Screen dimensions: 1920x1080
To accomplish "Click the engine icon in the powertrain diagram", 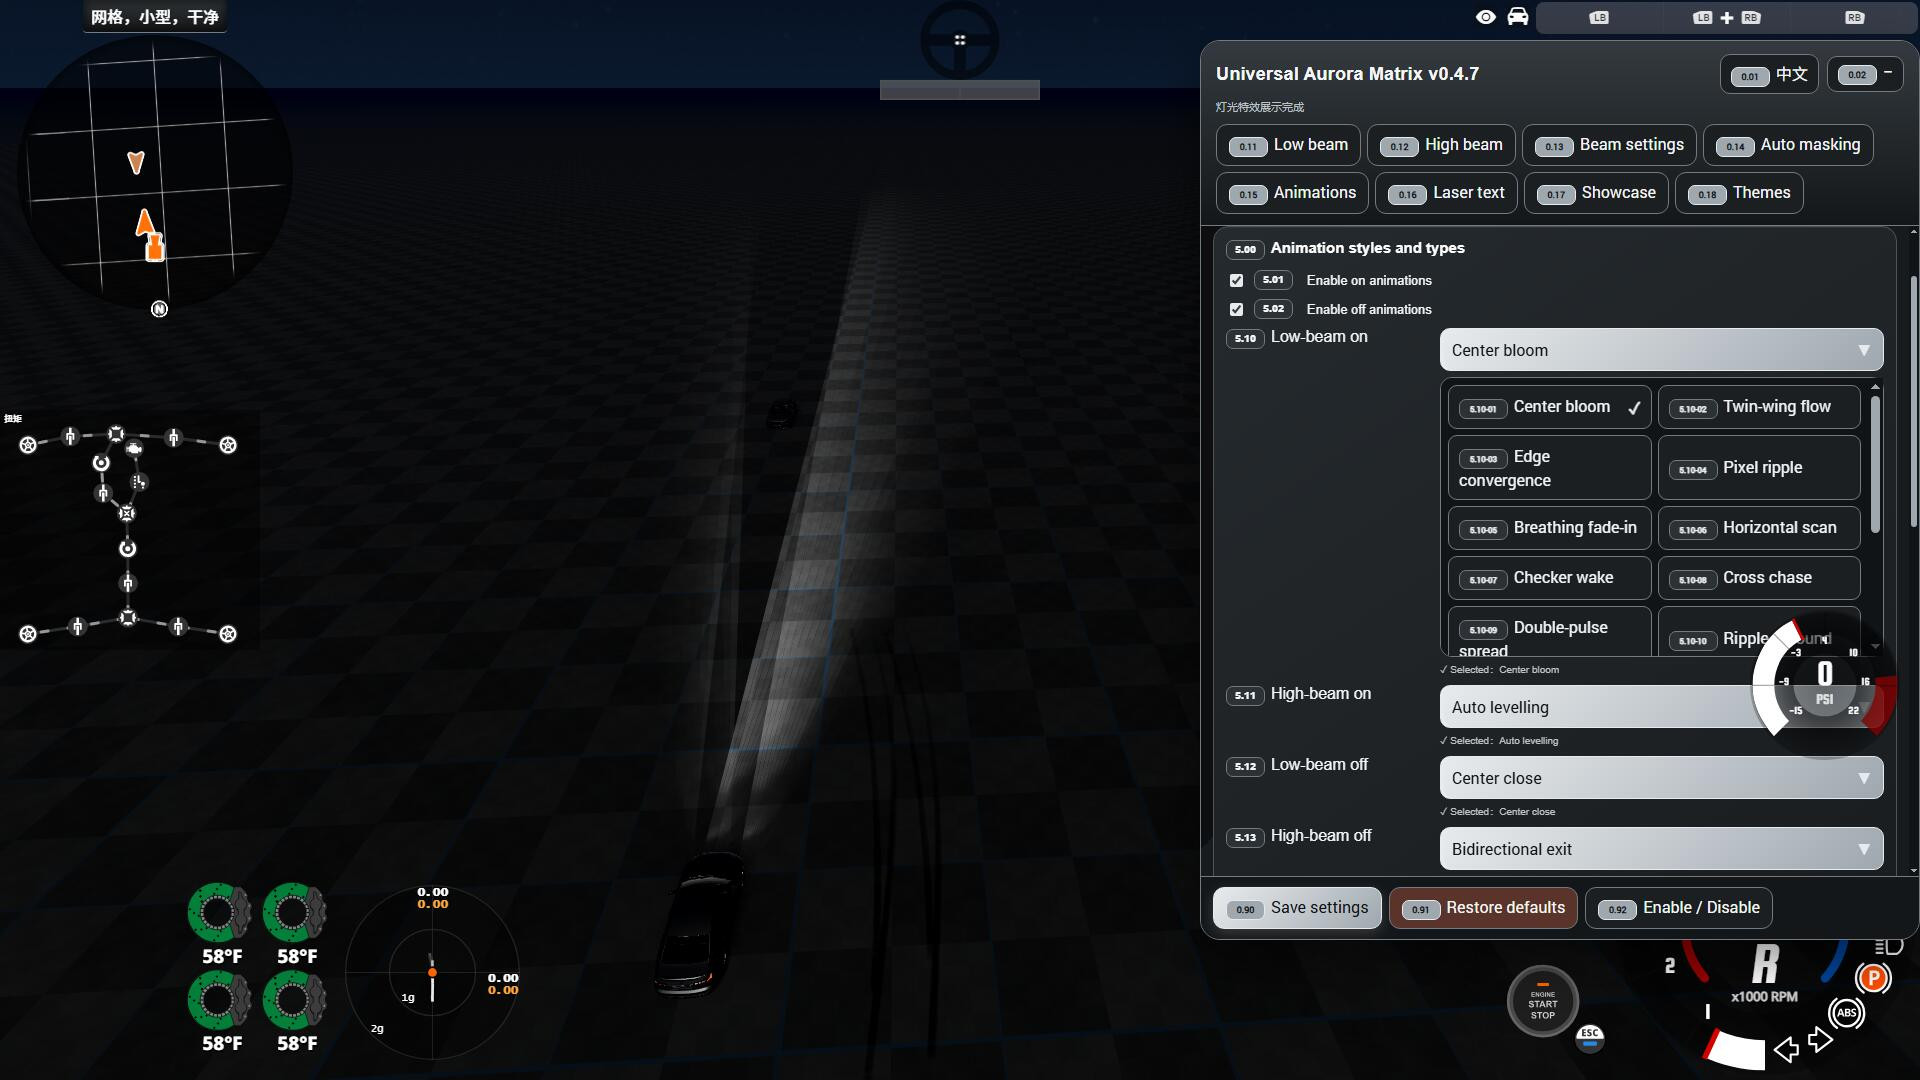I will tap(134, 451).
